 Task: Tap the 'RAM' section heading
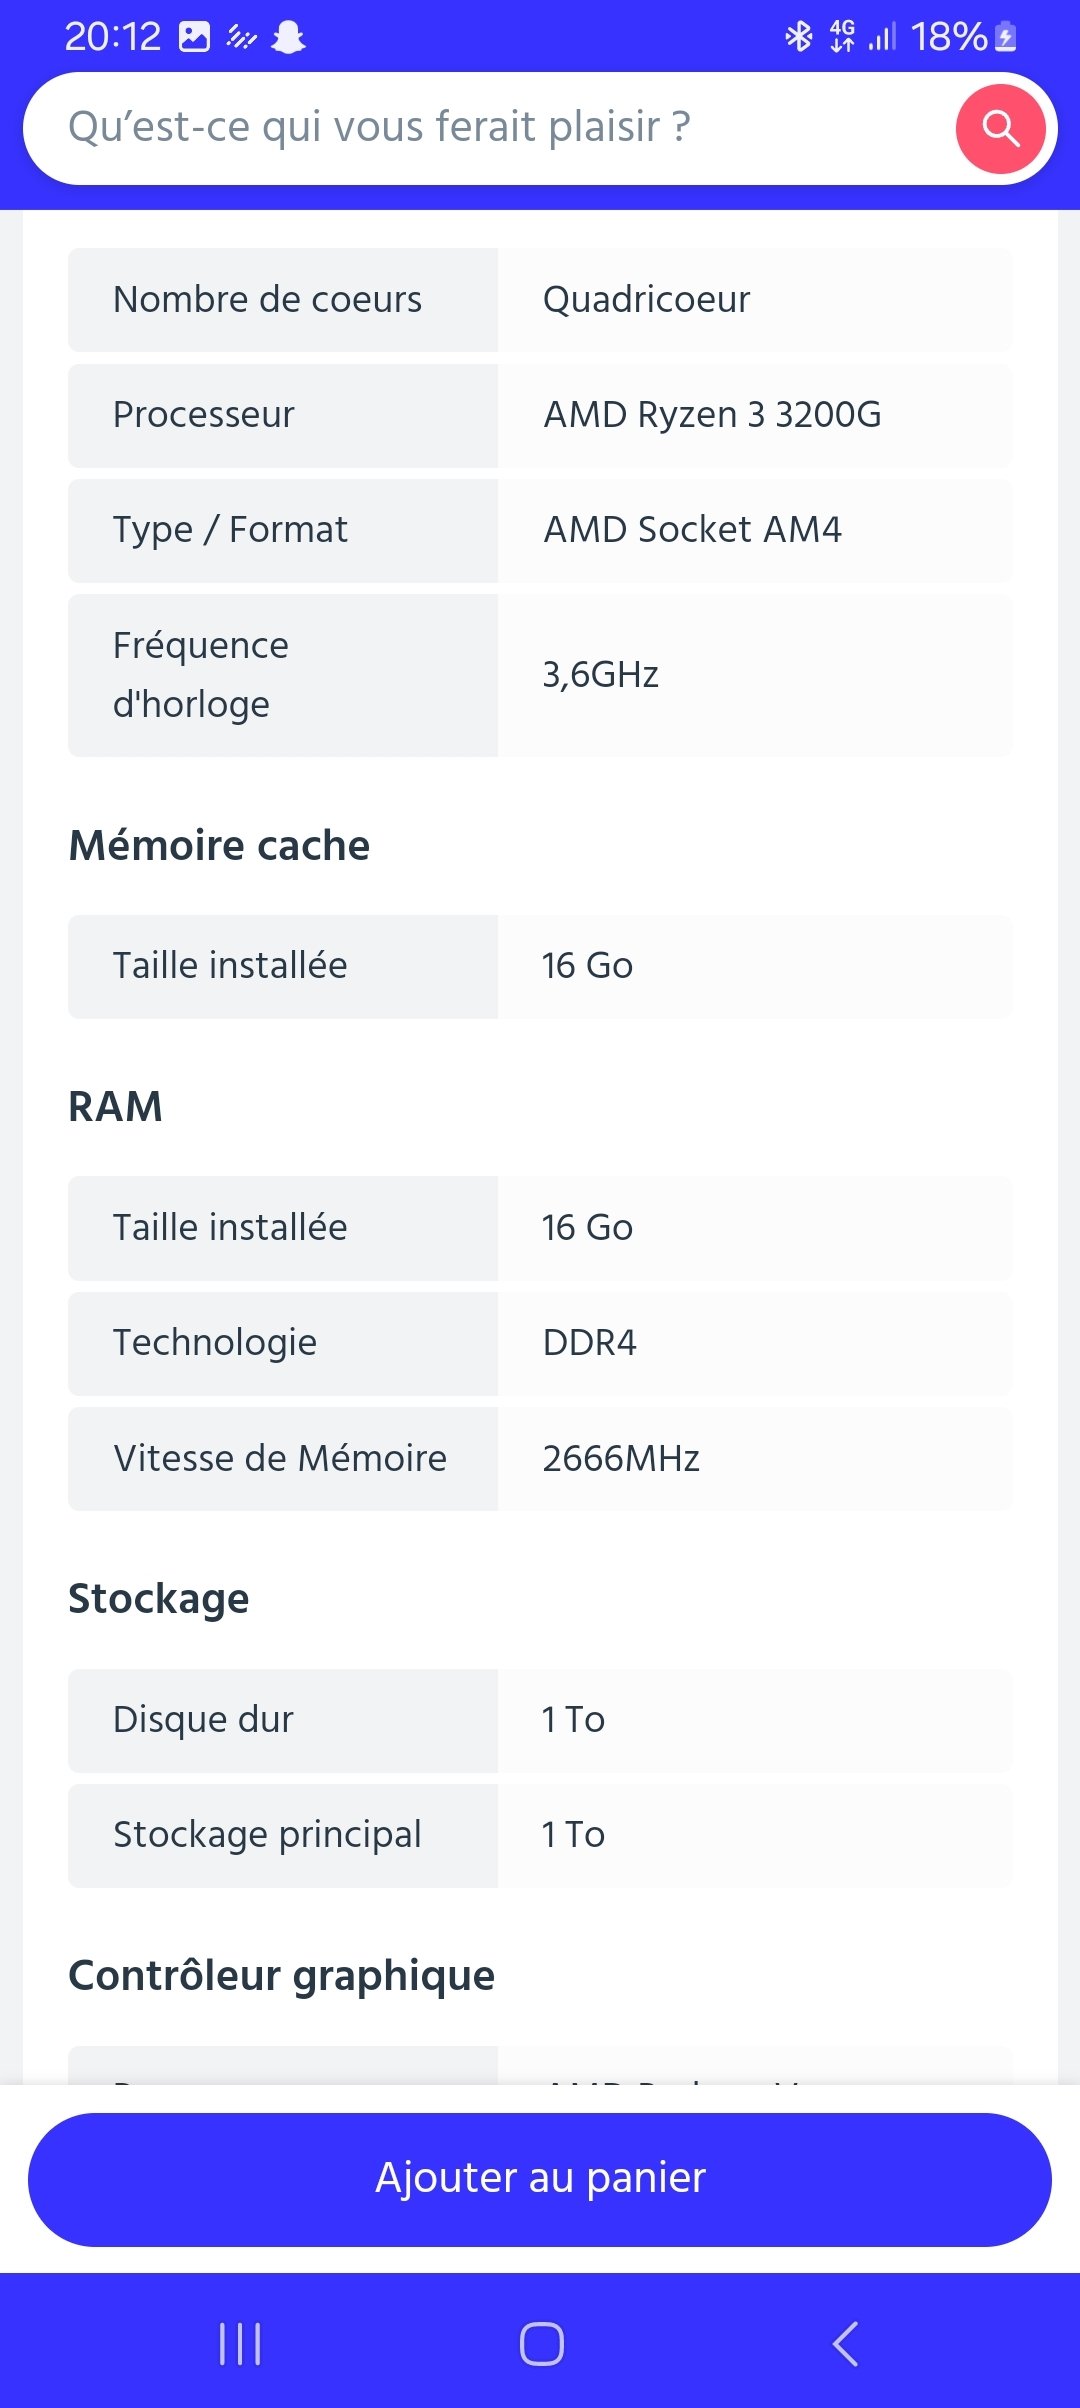click(115, 1107)
